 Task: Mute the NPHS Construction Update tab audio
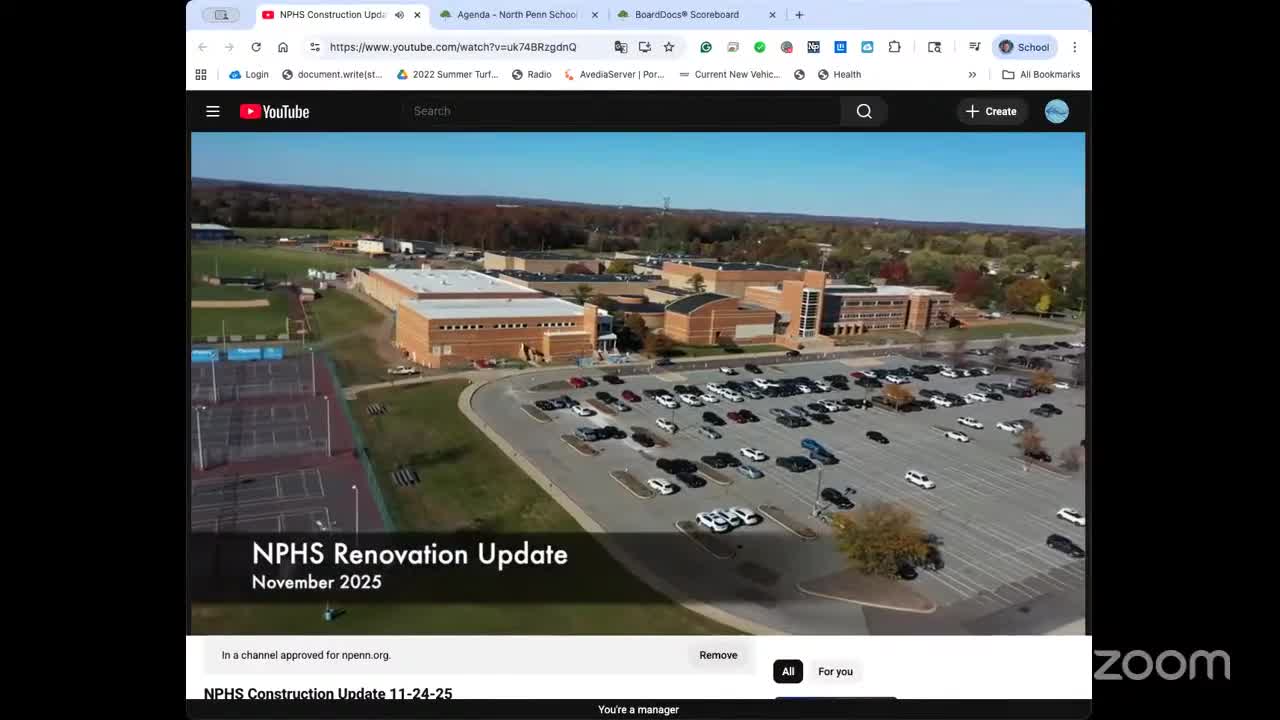tap(399, 15)
